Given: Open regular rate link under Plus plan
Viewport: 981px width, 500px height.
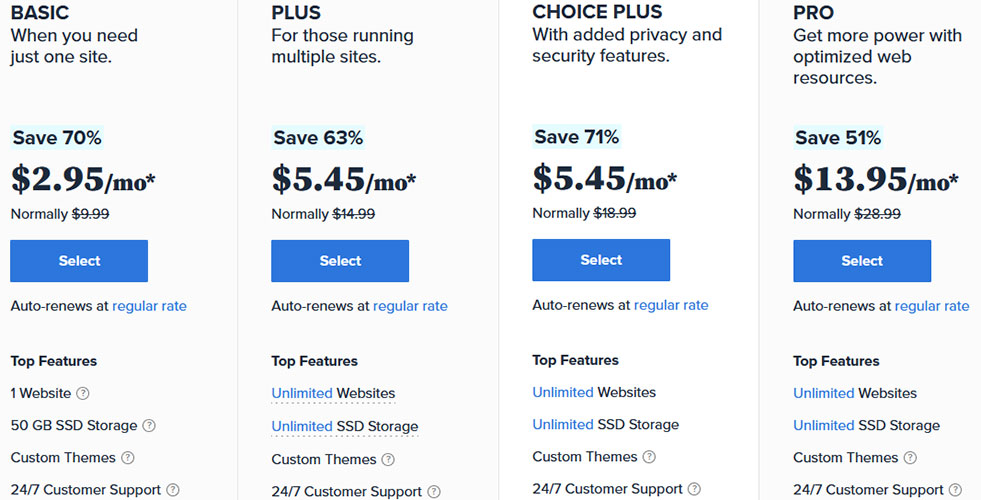Looking at the screenshot, I should [x=410, y=306].
